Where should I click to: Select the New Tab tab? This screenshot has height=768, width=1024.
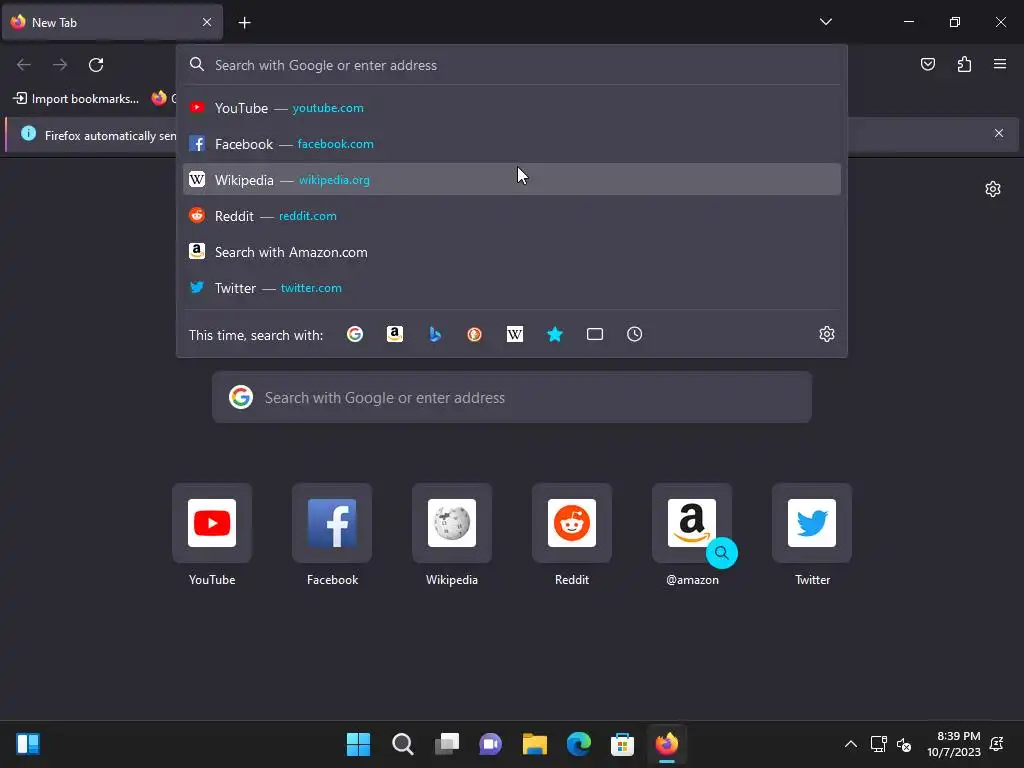click(x=112, y=22)
